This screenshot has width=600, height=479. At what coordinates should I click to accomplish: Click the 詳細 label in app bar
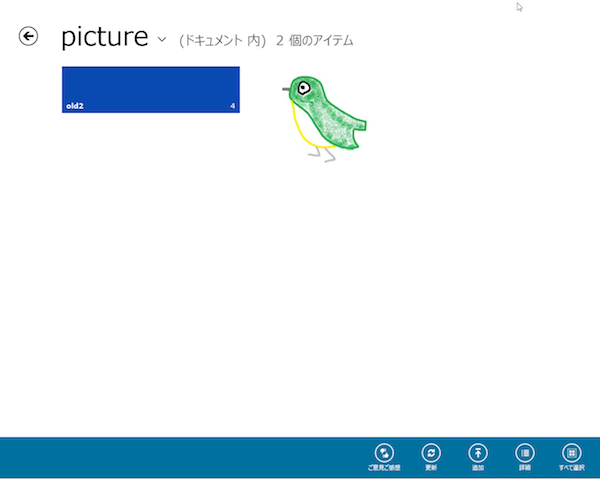525,468
